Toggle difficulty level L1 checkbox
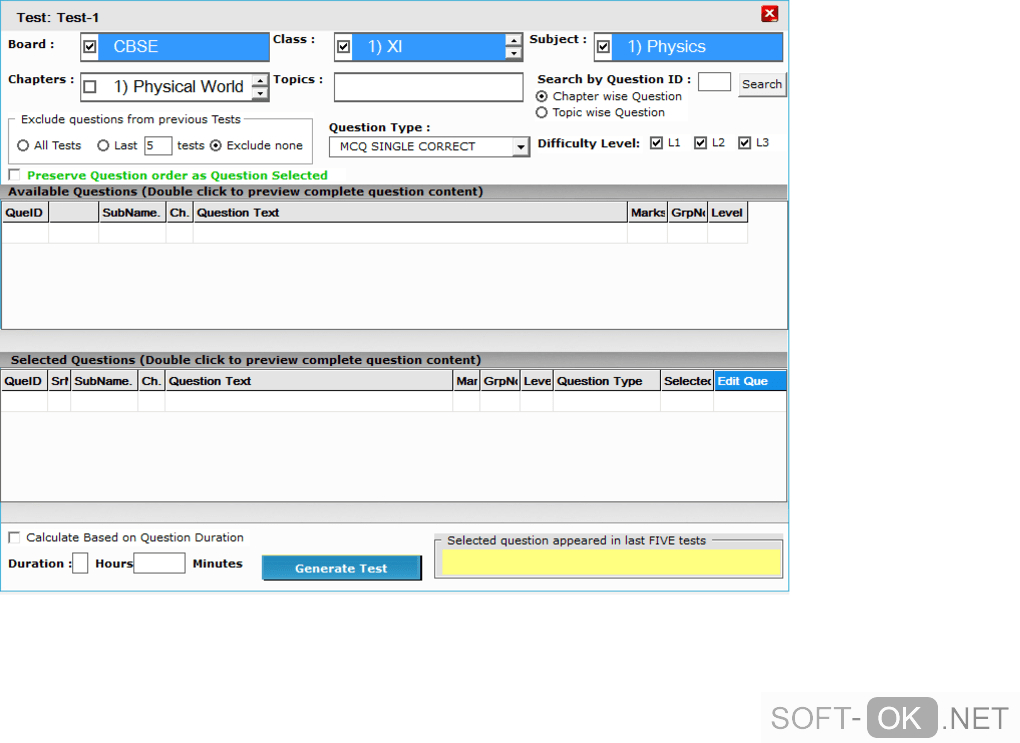1020x743 pixels. click(656, 143)
